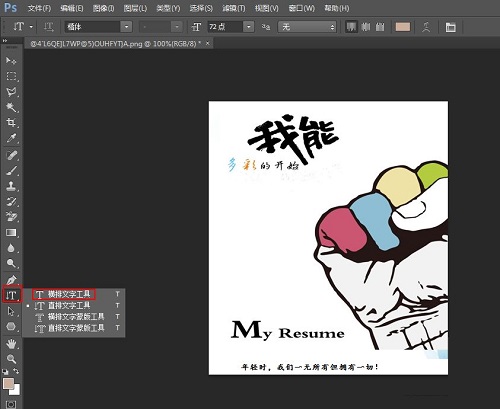Align text right
The image size is (500, 409).
380,27
